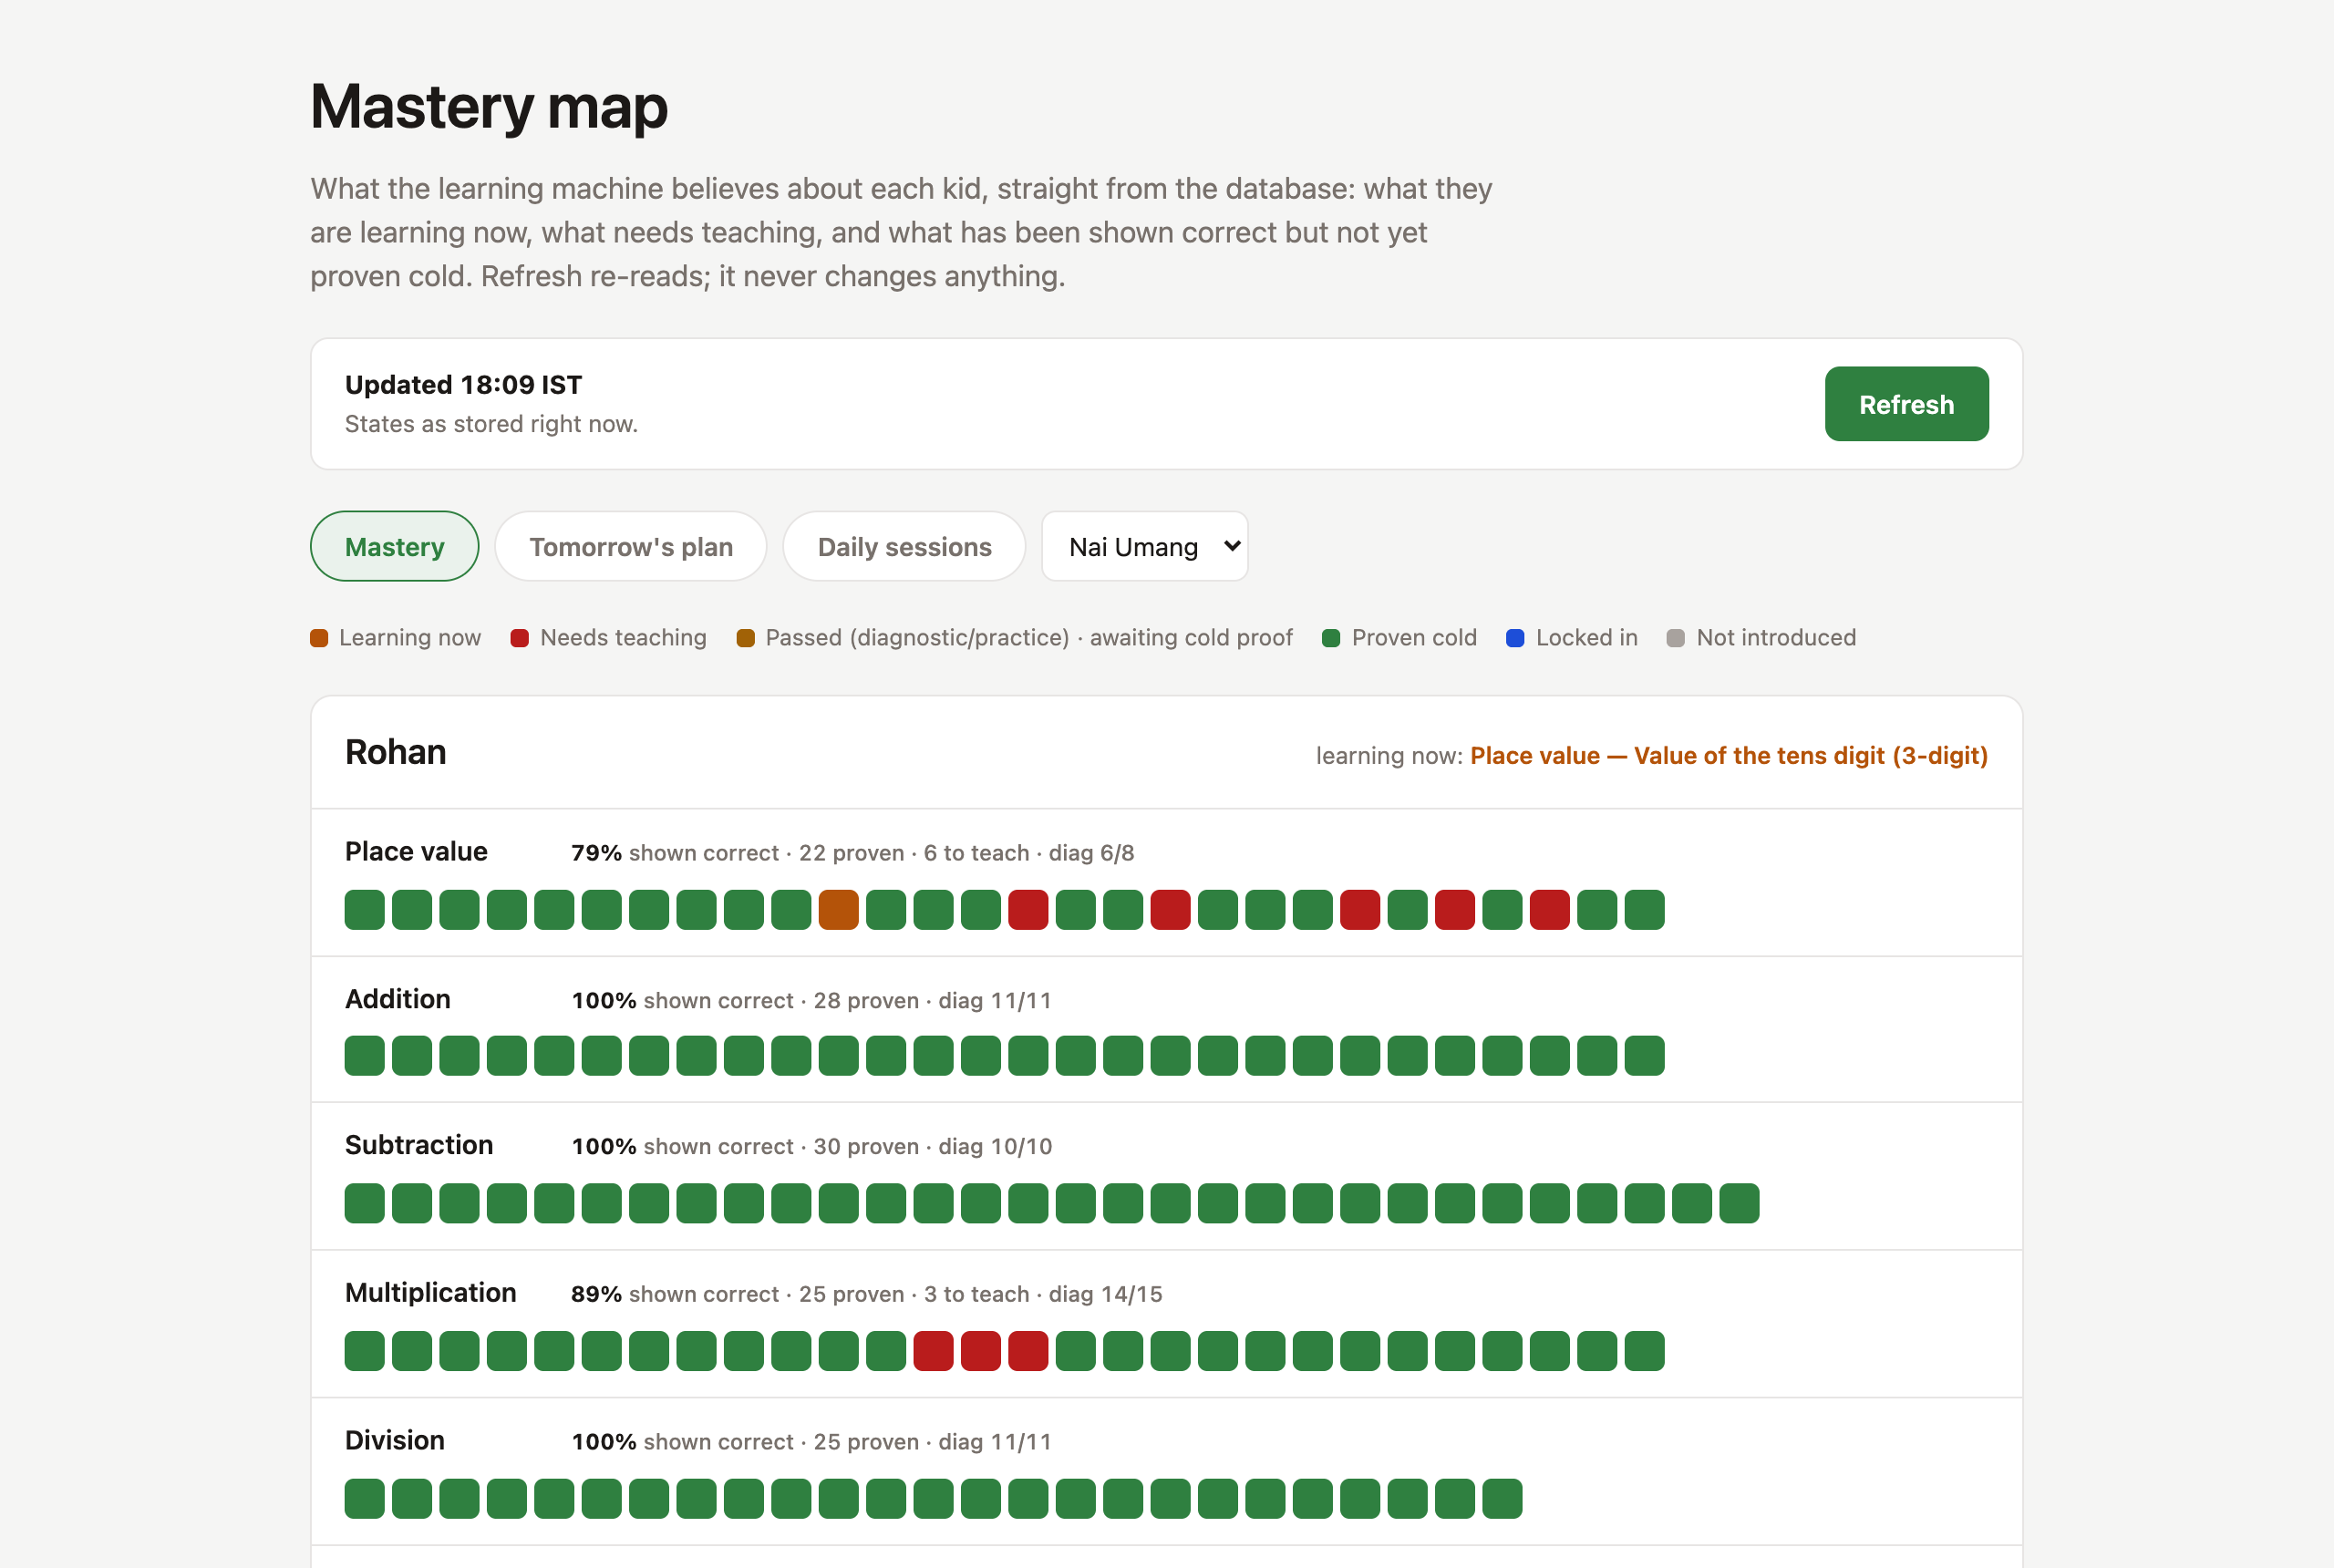Click first green square in Addition row
The image size is (2334, 1568).
click(x=364, y=1056)
